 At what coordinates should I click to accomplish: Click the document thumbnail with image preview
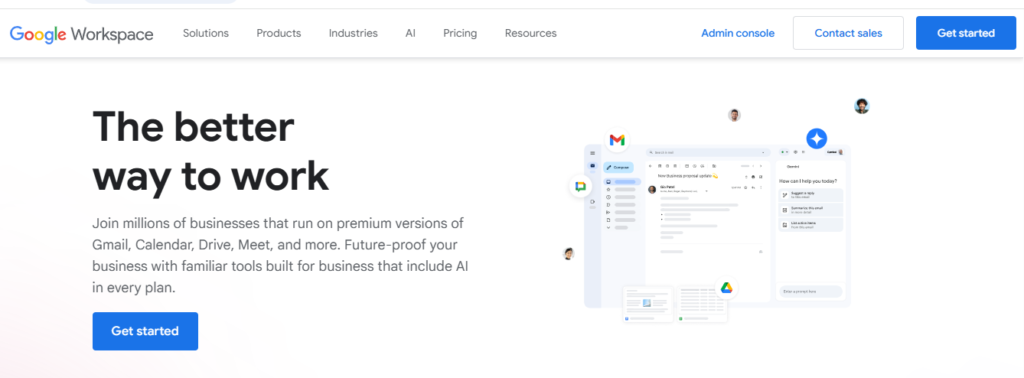(648, 304)
